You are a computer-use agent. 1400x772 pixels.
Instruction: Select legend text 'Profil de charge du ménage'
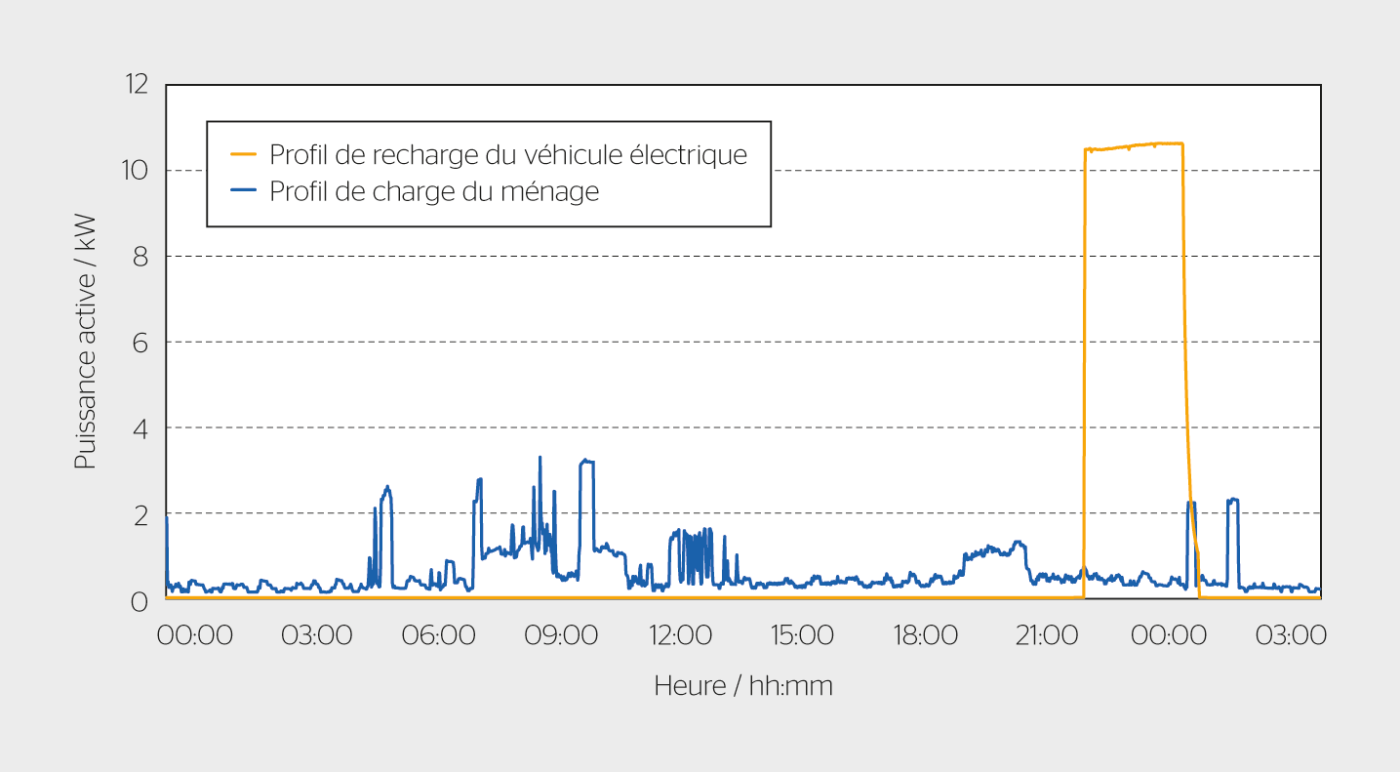click(434, 190)
